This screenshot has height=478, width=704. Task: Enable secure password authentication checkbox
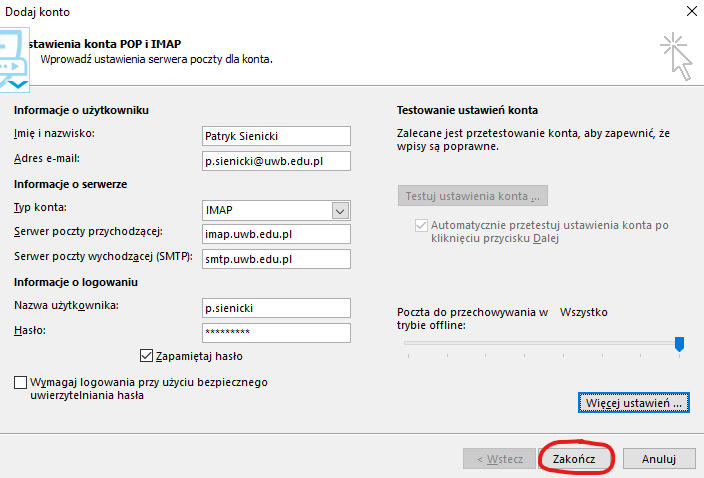point(20,382)
